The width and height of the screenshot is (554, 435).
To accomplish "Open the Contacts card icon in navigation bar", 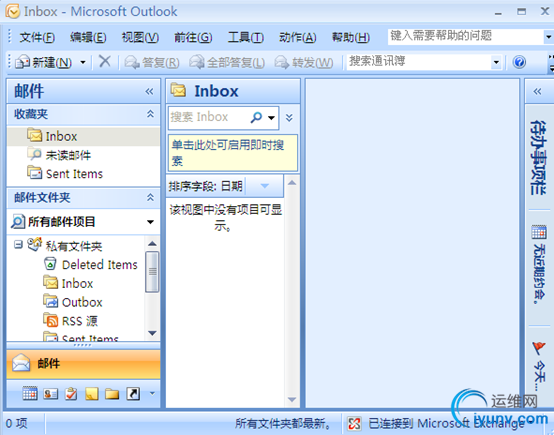I will [51, 394].
